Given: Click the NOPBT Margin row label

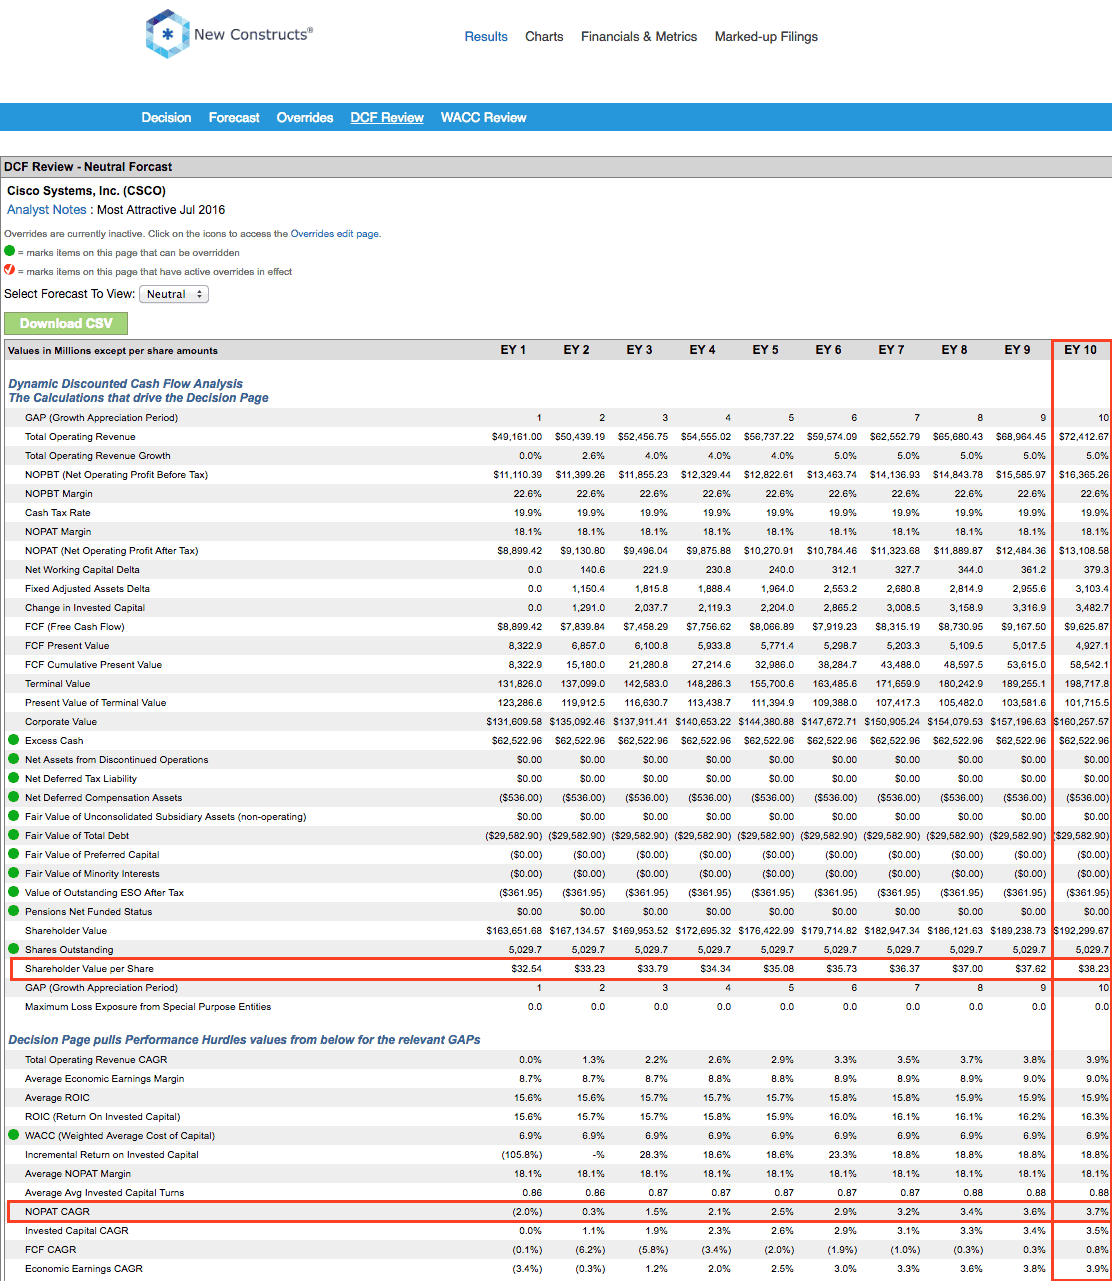Looking at the screenshot, I should (59, 494).
